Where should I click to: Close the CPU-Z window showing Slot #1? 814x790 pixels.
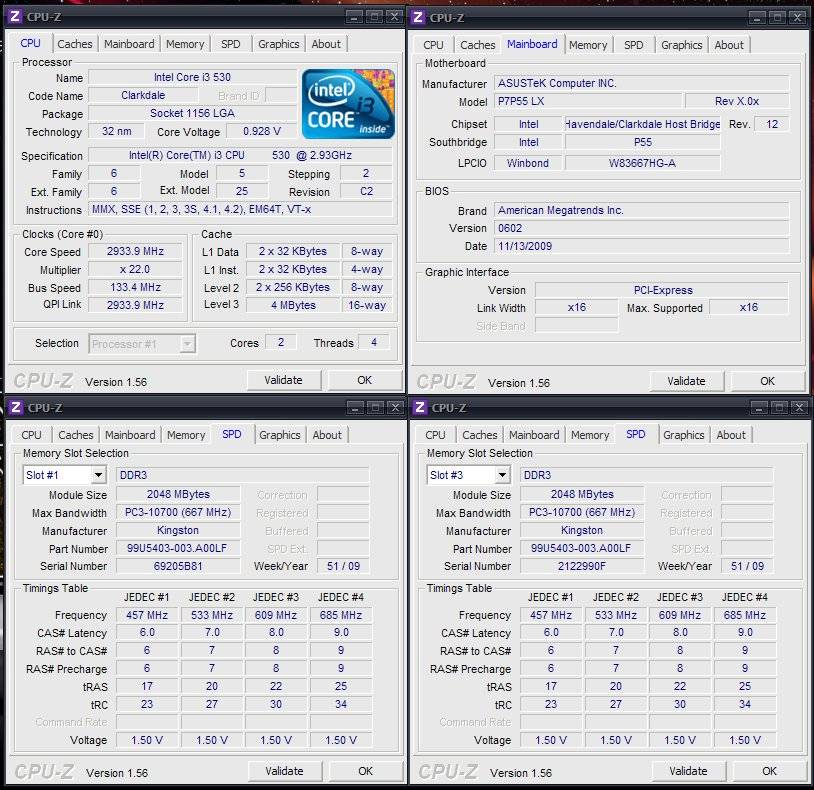pos(394,407)
